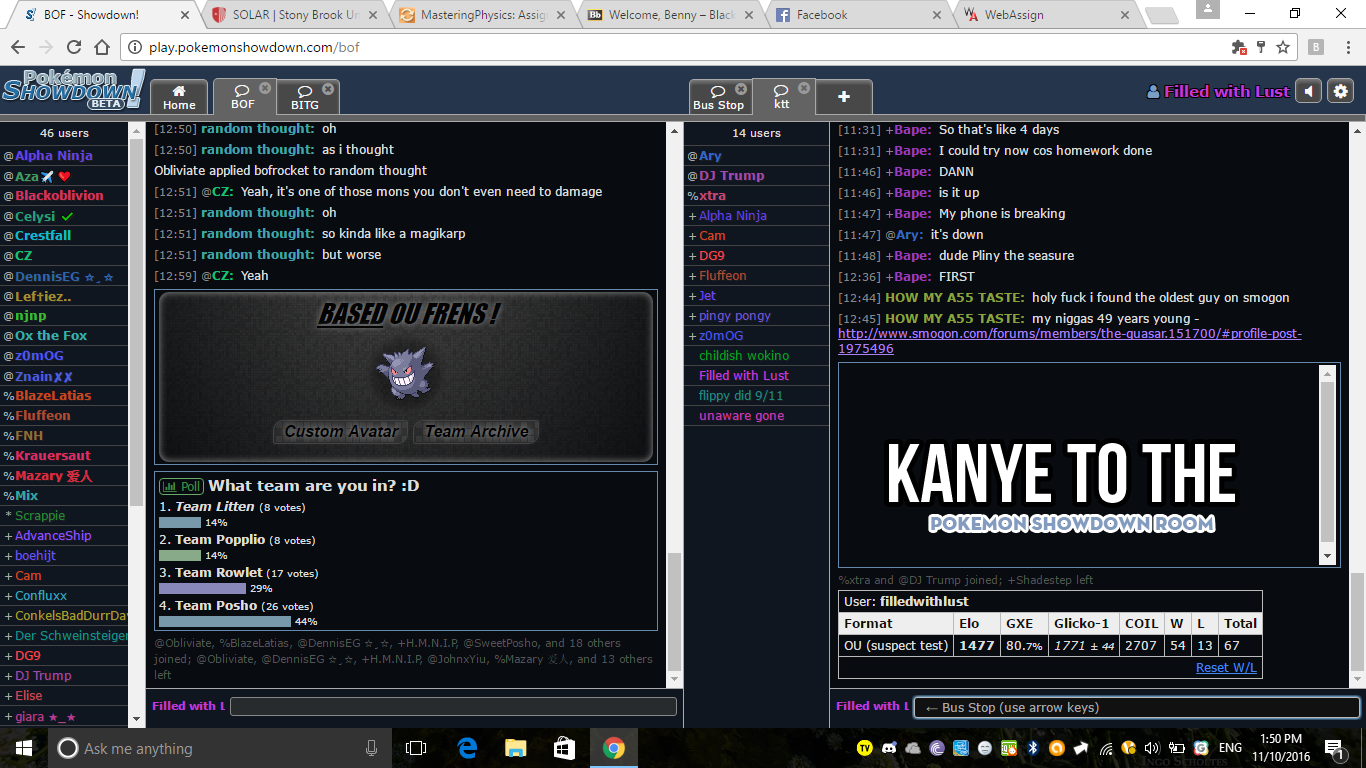Open Wi-Fi network tray icon
The width and height of the screenshot is (1366, 768).
(1105, 748)
